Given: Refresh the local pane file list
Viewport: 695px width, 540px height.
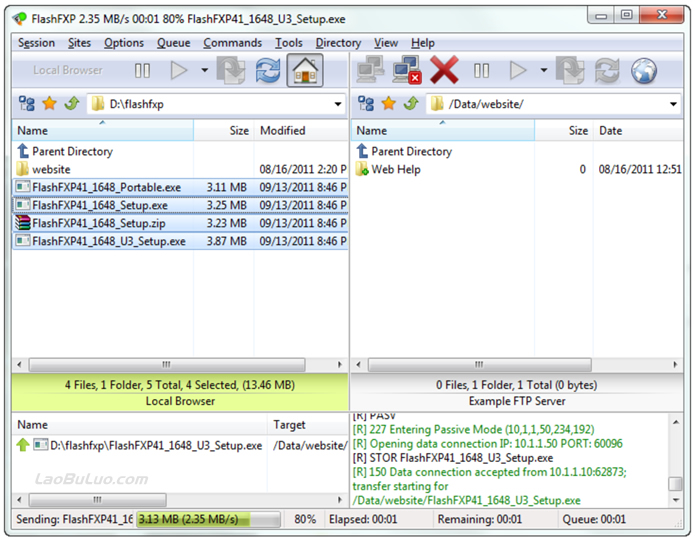Looking at the screenshot, I should pyautogui.click(x=268, y=70).
